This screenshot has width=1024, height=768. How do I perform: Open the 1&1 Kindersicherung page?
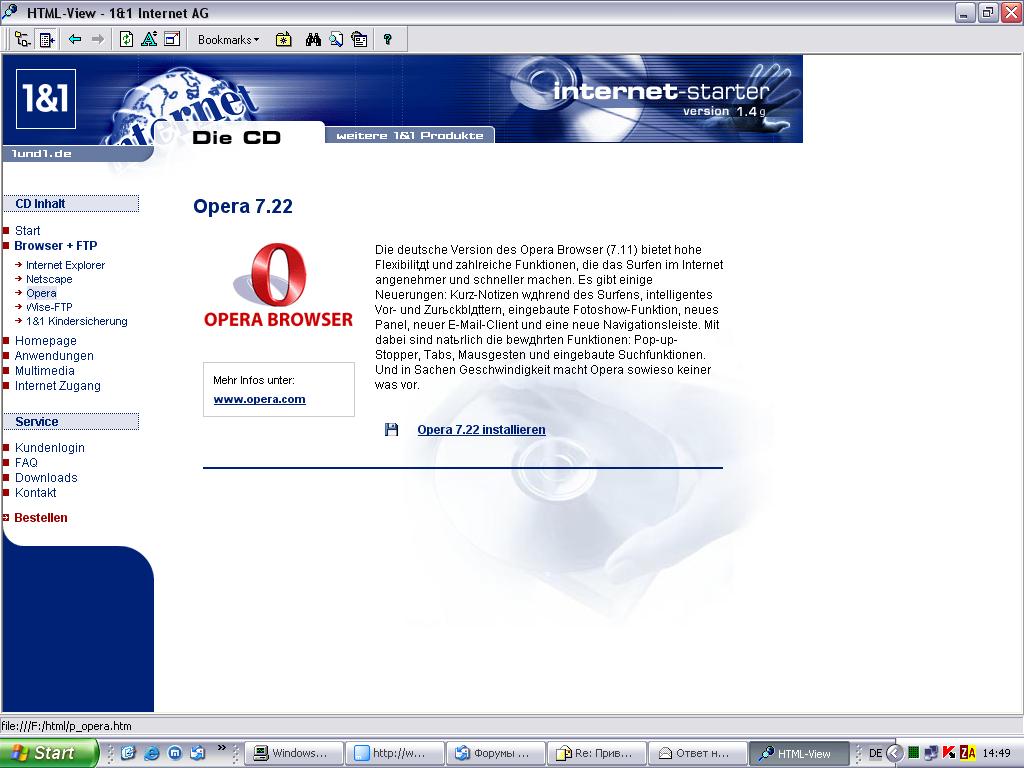(77, 321)
